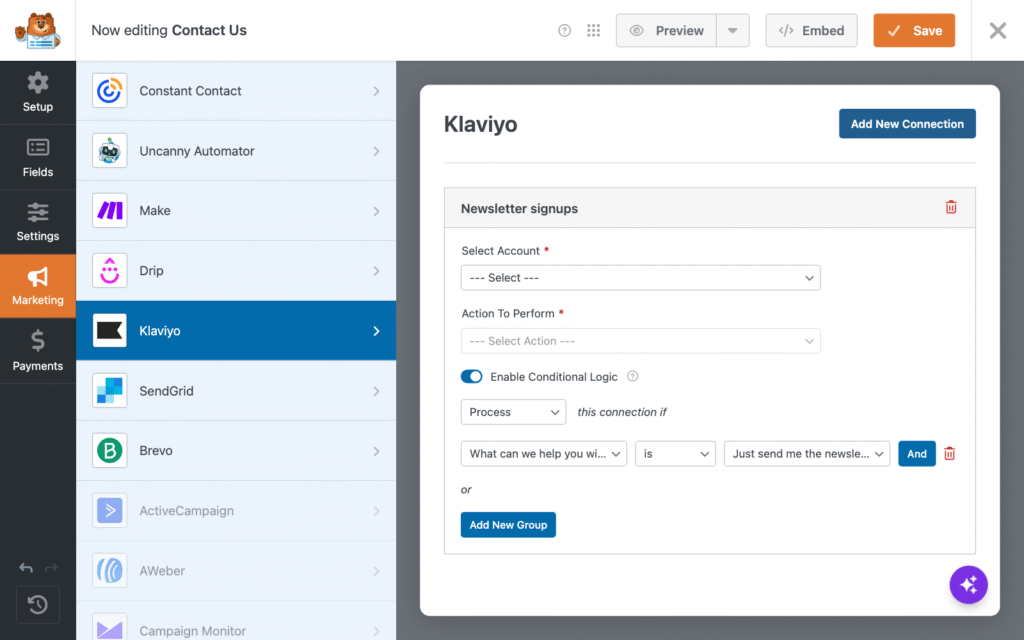Open the revisions history icon
The height and width of the screenshot is (640, 1024).
[38, 605]
